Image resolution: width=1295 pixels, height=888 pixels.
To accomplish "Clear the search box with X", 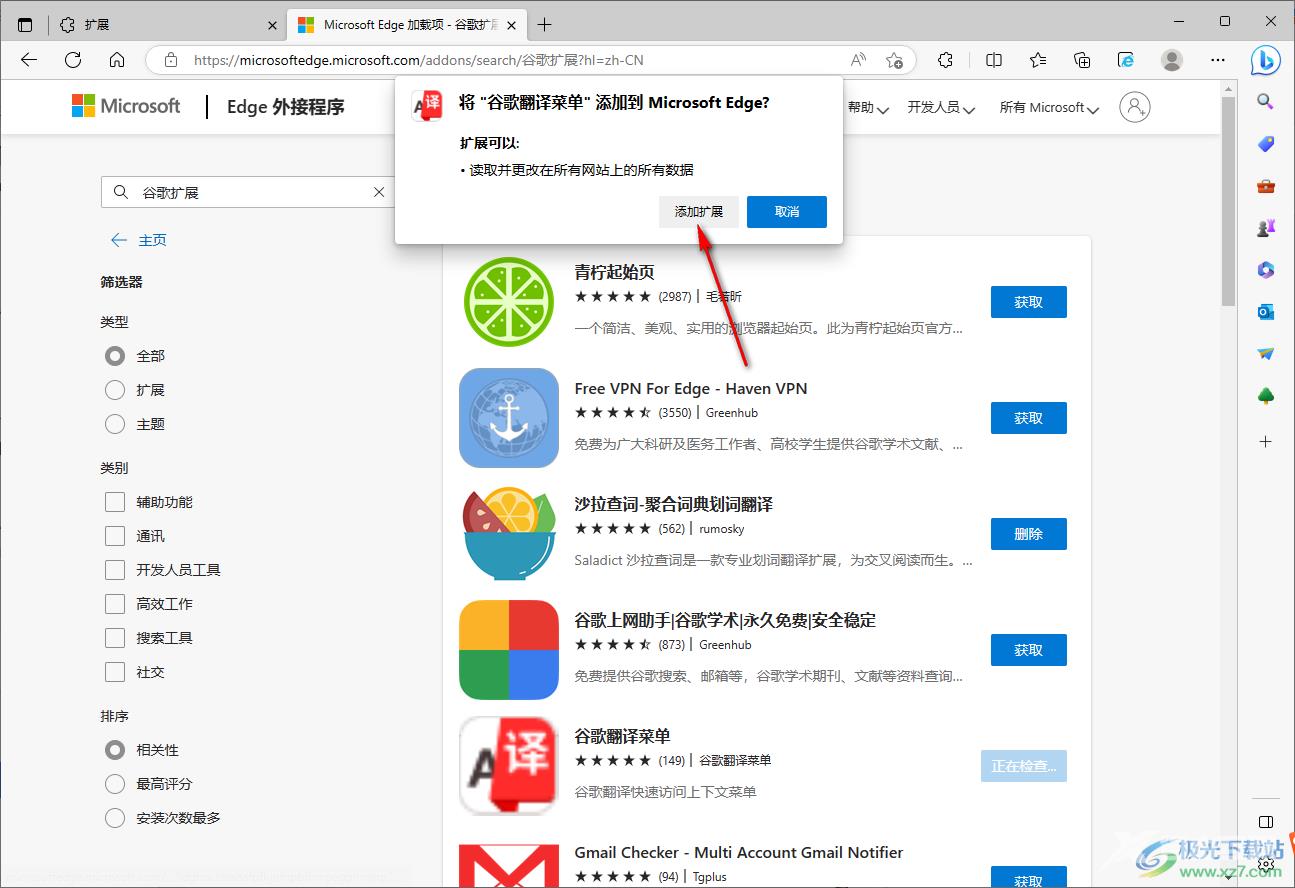I will coord(379,192).
